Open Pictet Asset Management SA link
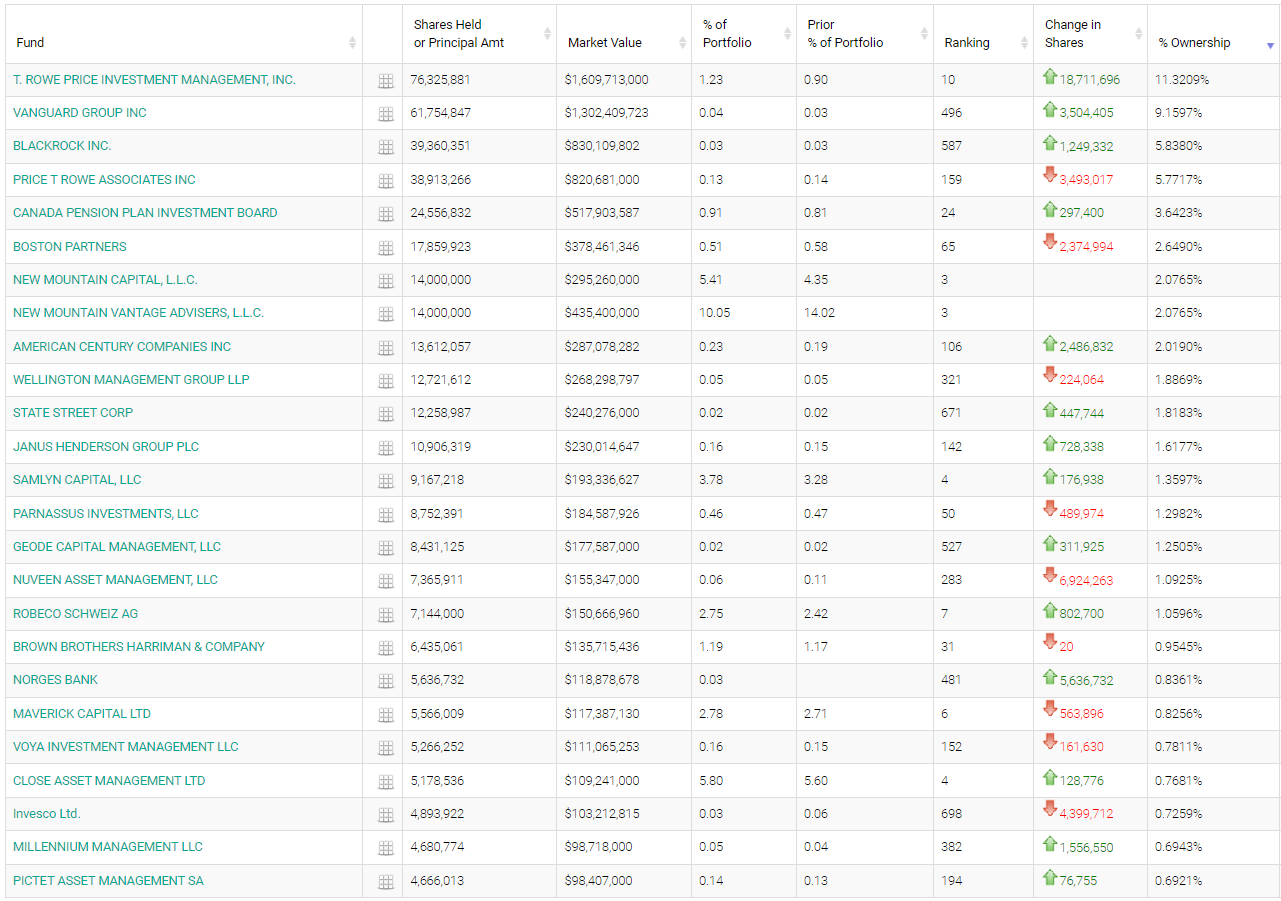 click(x=108, y=881)
